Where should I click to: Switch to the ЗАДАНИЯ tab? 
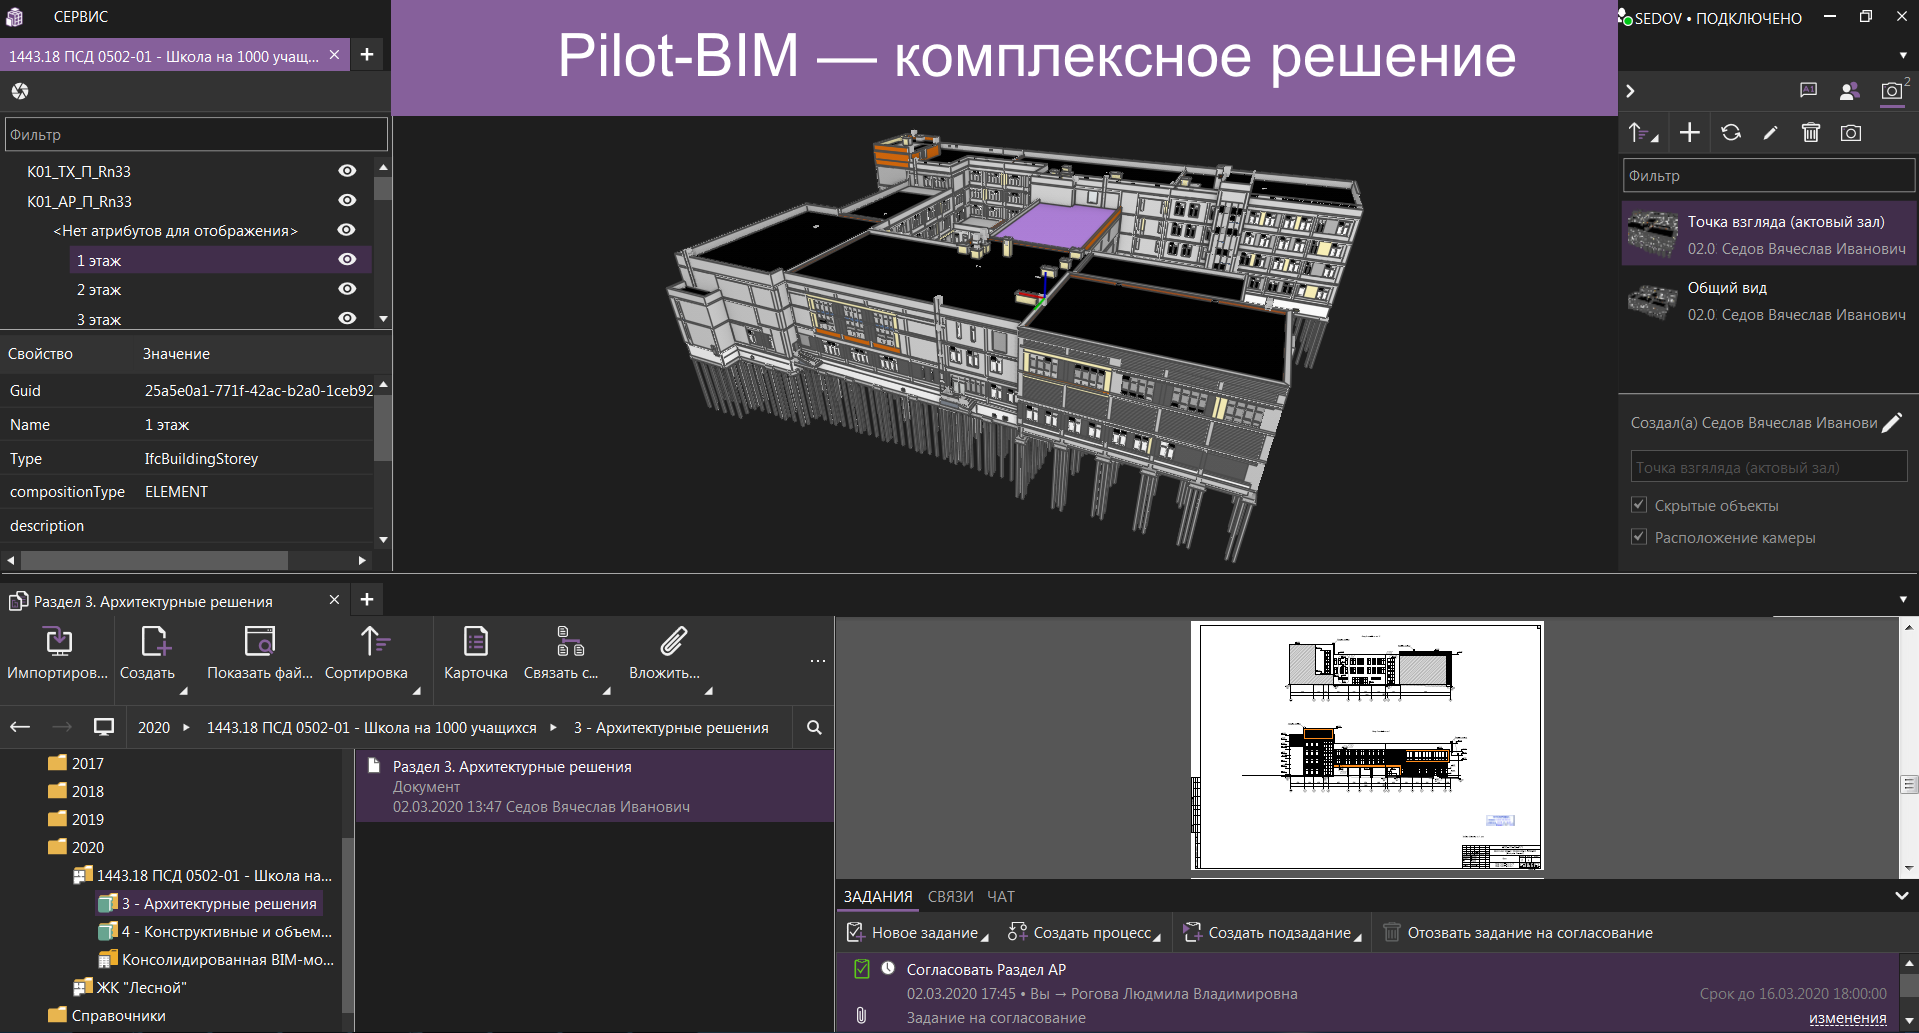click(878, 897)
